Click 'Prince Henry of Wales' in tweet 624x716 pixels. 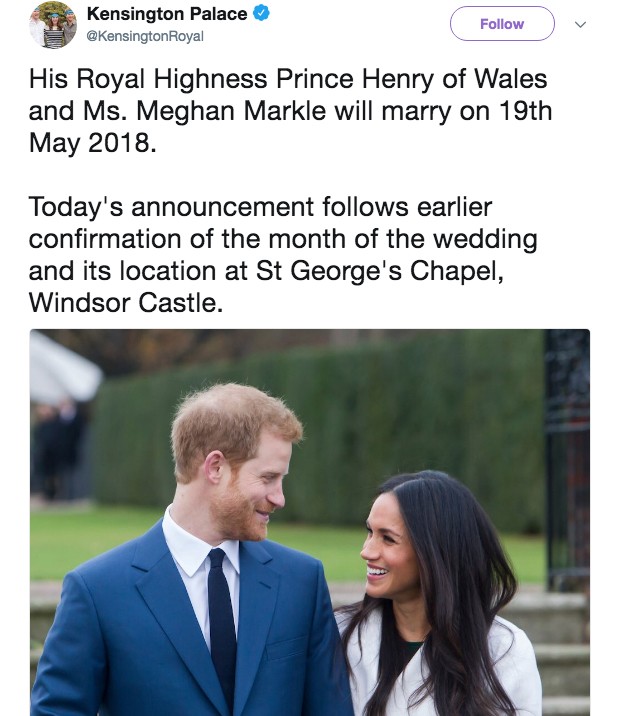pyautogui.click(x=411, y=79)
